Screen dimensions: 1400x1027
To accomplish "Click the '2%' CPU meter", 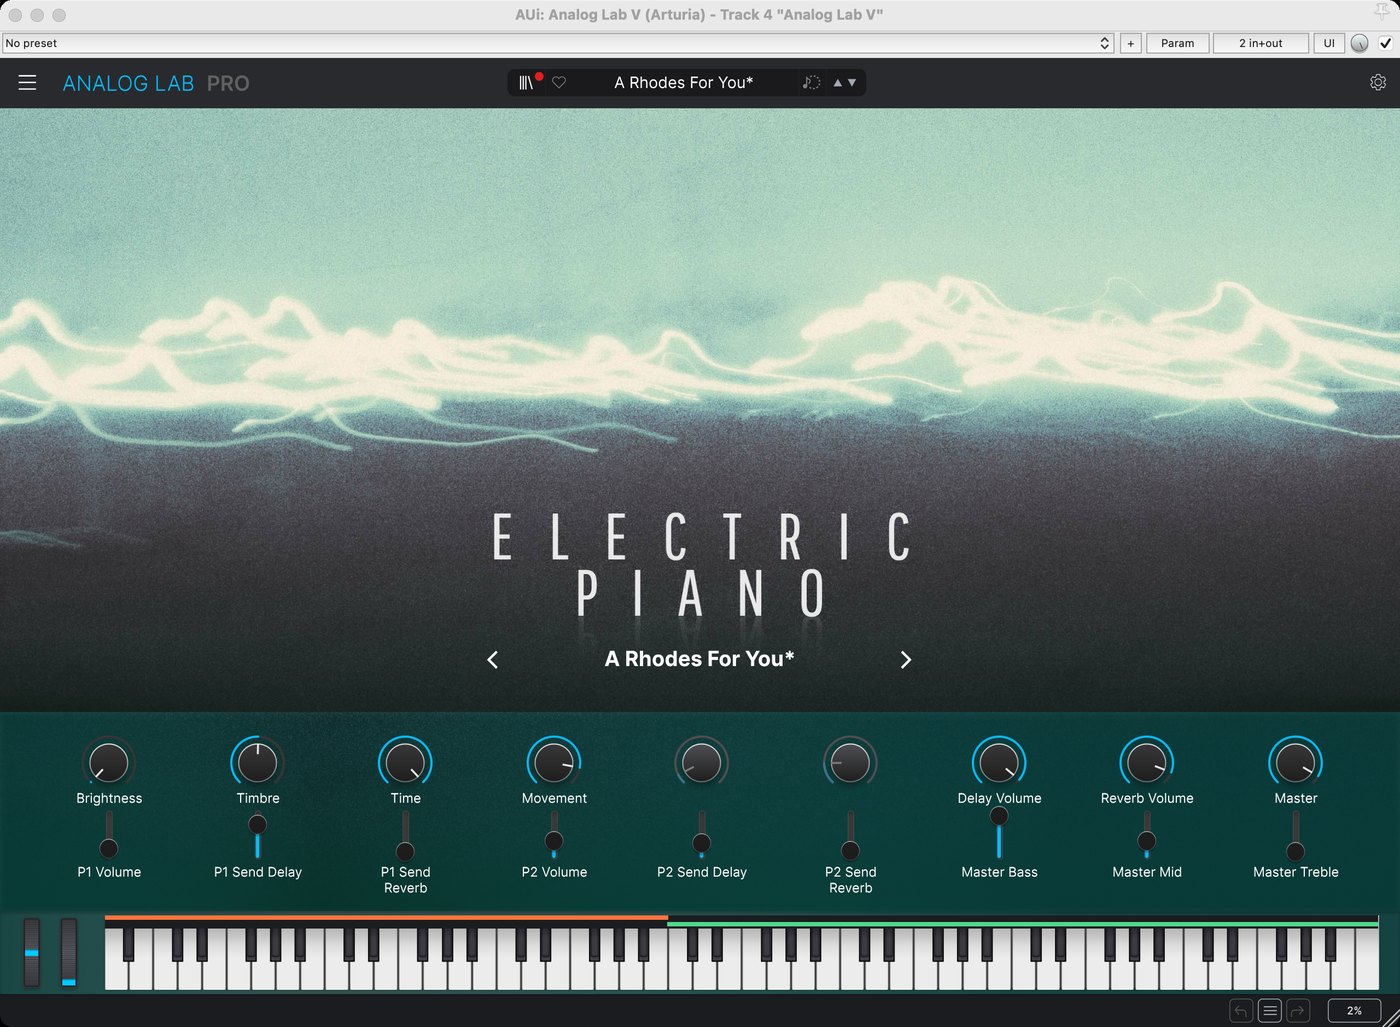I will click(1354, 1011).
